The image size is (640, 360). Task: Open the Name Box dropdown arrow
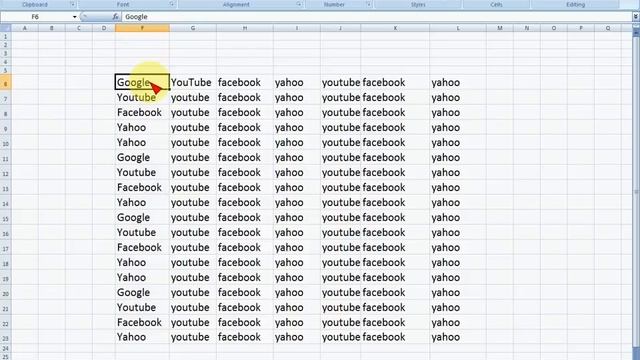[x=74, y=17]
